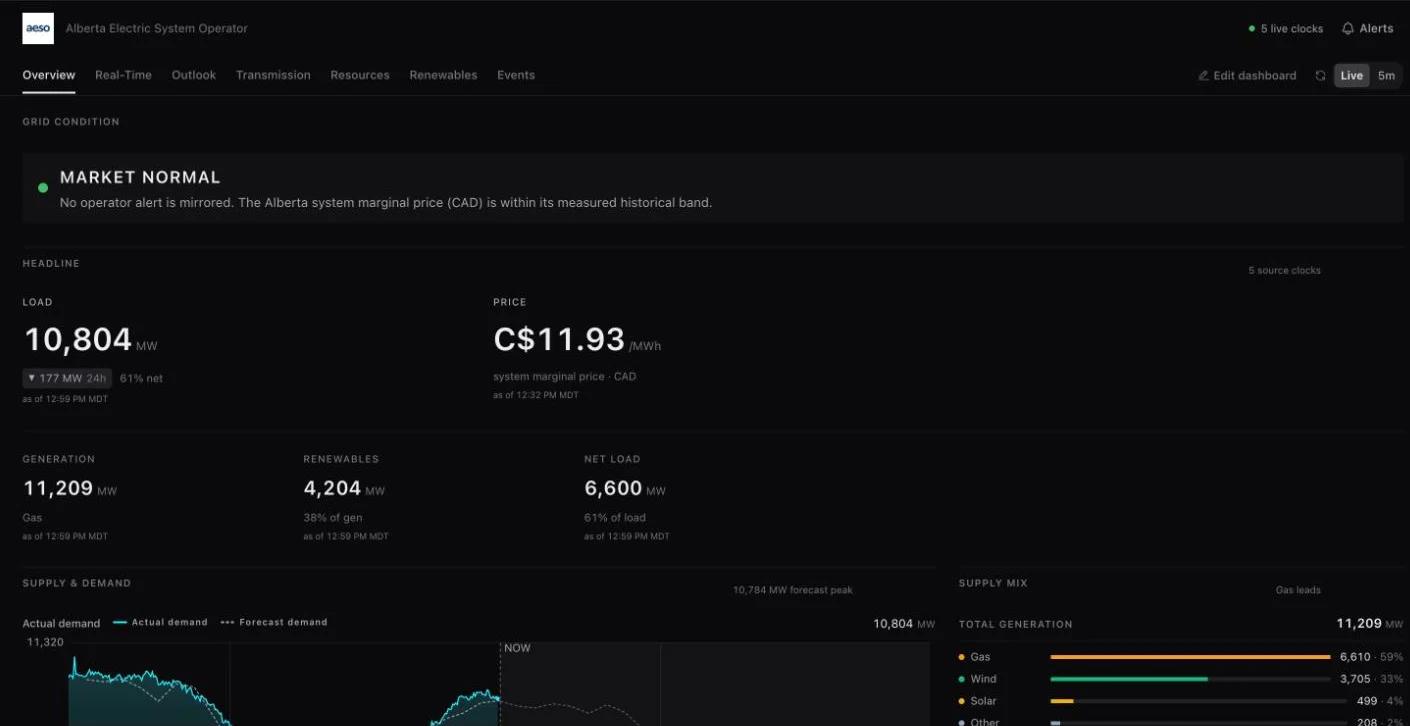Click the Gas generation bar
The width and height of the screenshot is (1410, 726).
(1190, 657)
